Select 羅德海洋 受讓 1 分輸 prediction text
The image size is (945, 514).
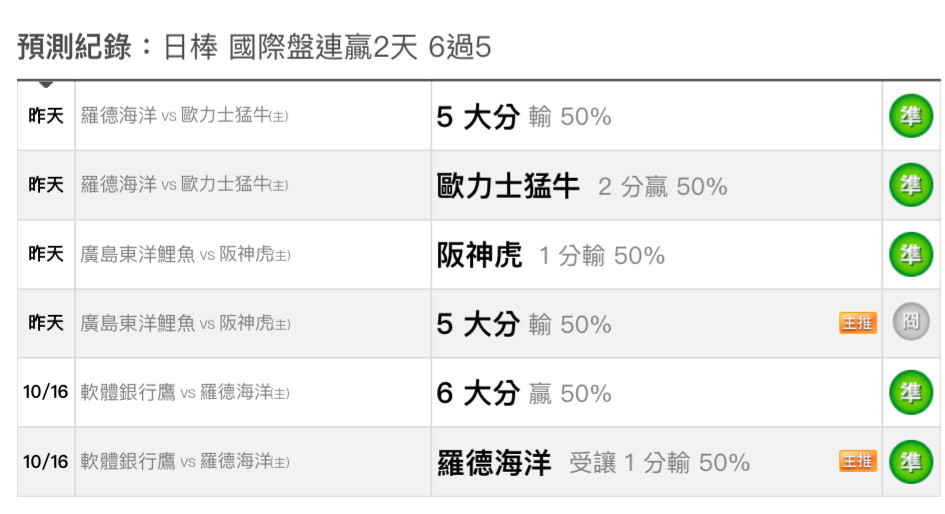click(594, 463)
